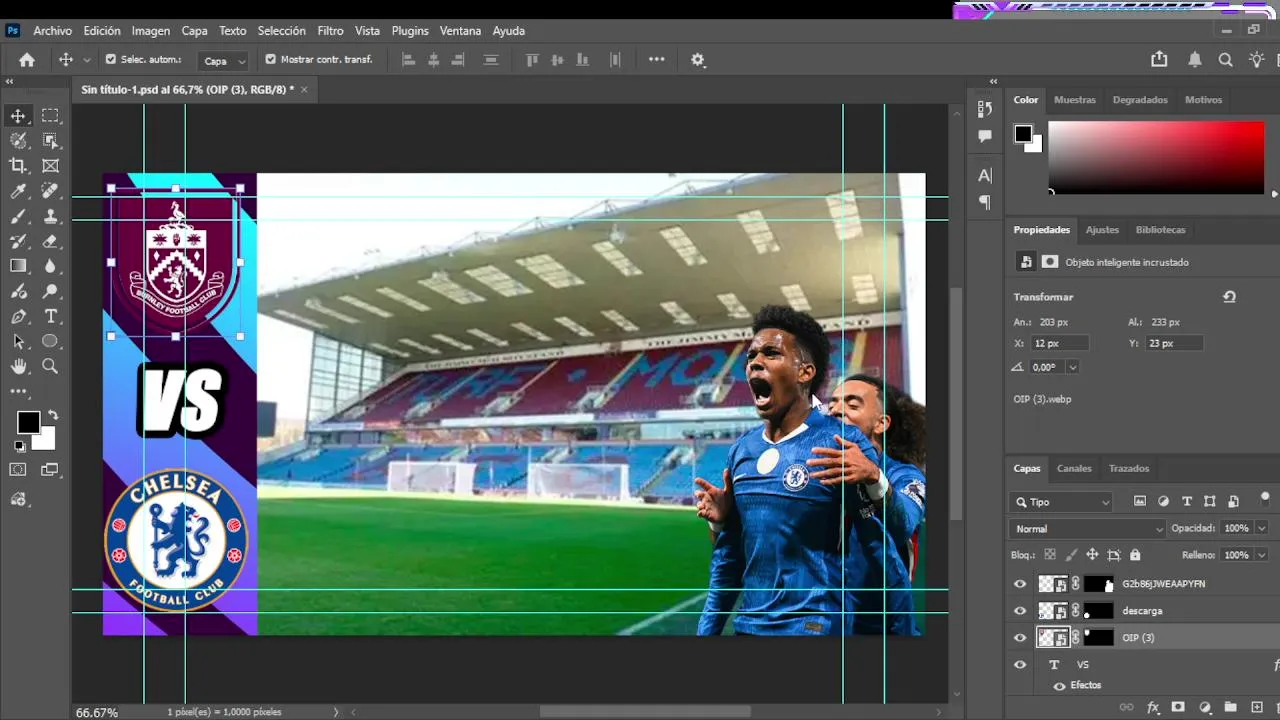Reset the transform in Properties panel

[x=1229, y=297]
